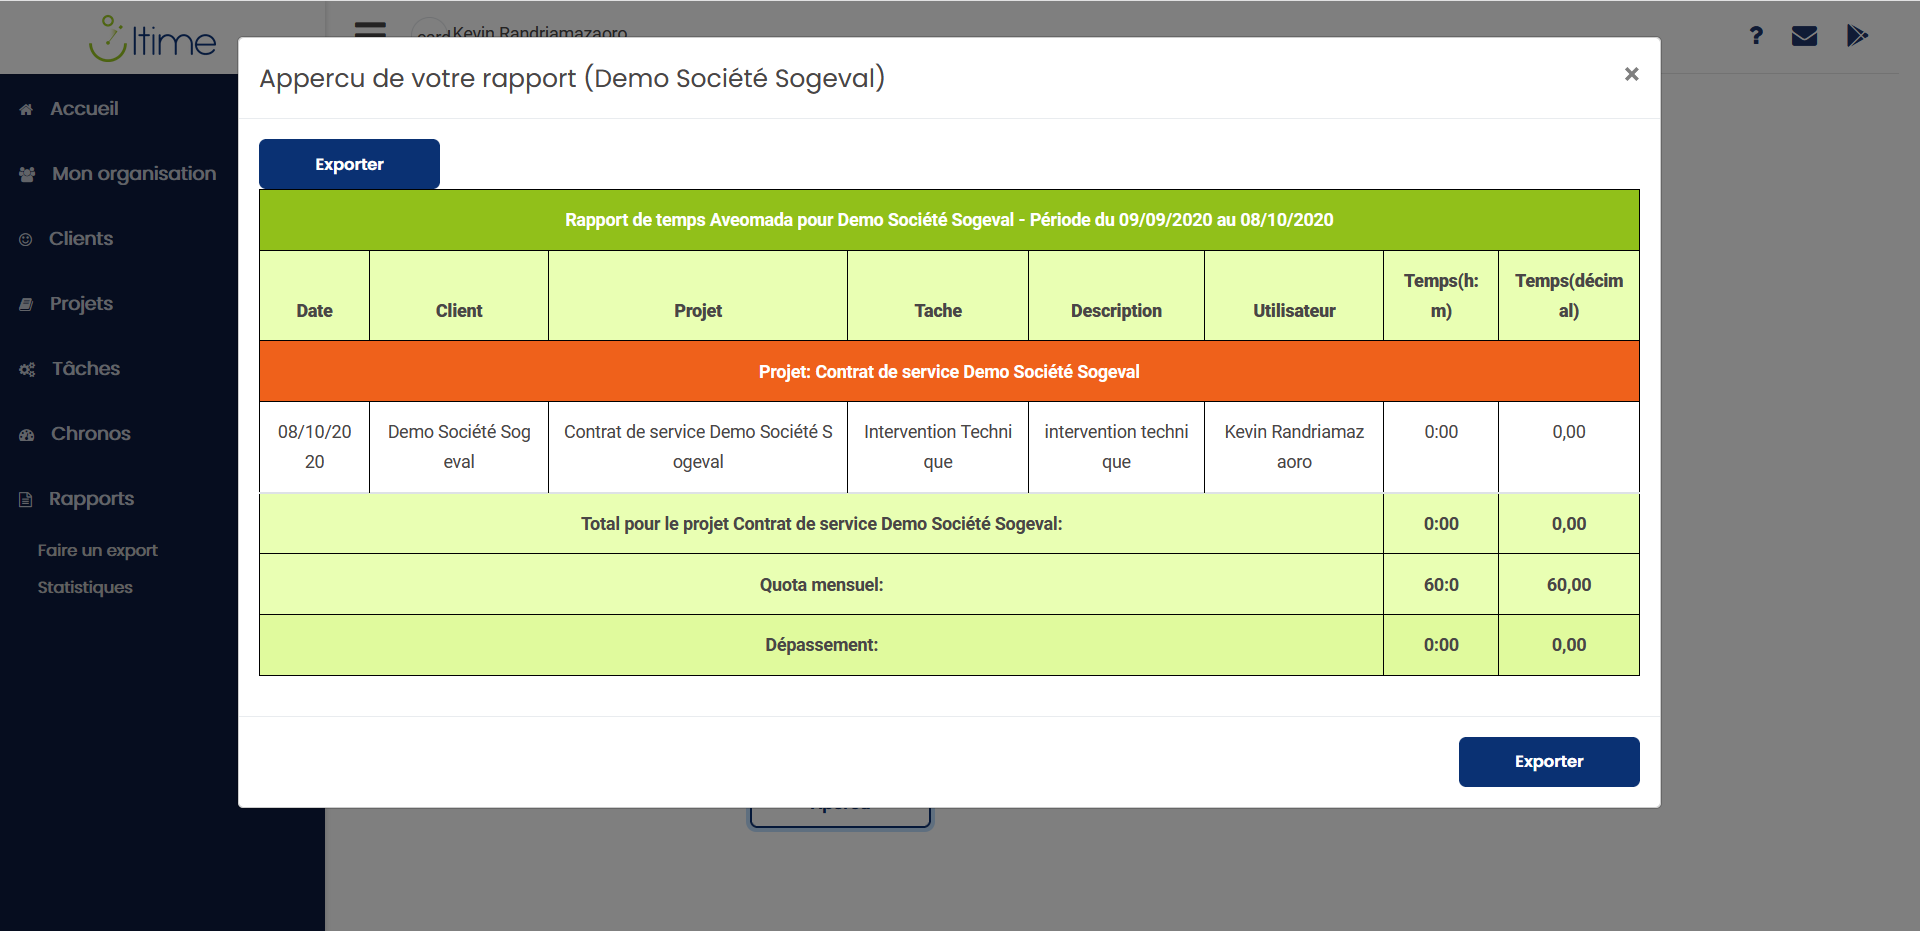Click the Accueil home icon
The width and height of the screenshot is (1920, 931).
(26, 109)
